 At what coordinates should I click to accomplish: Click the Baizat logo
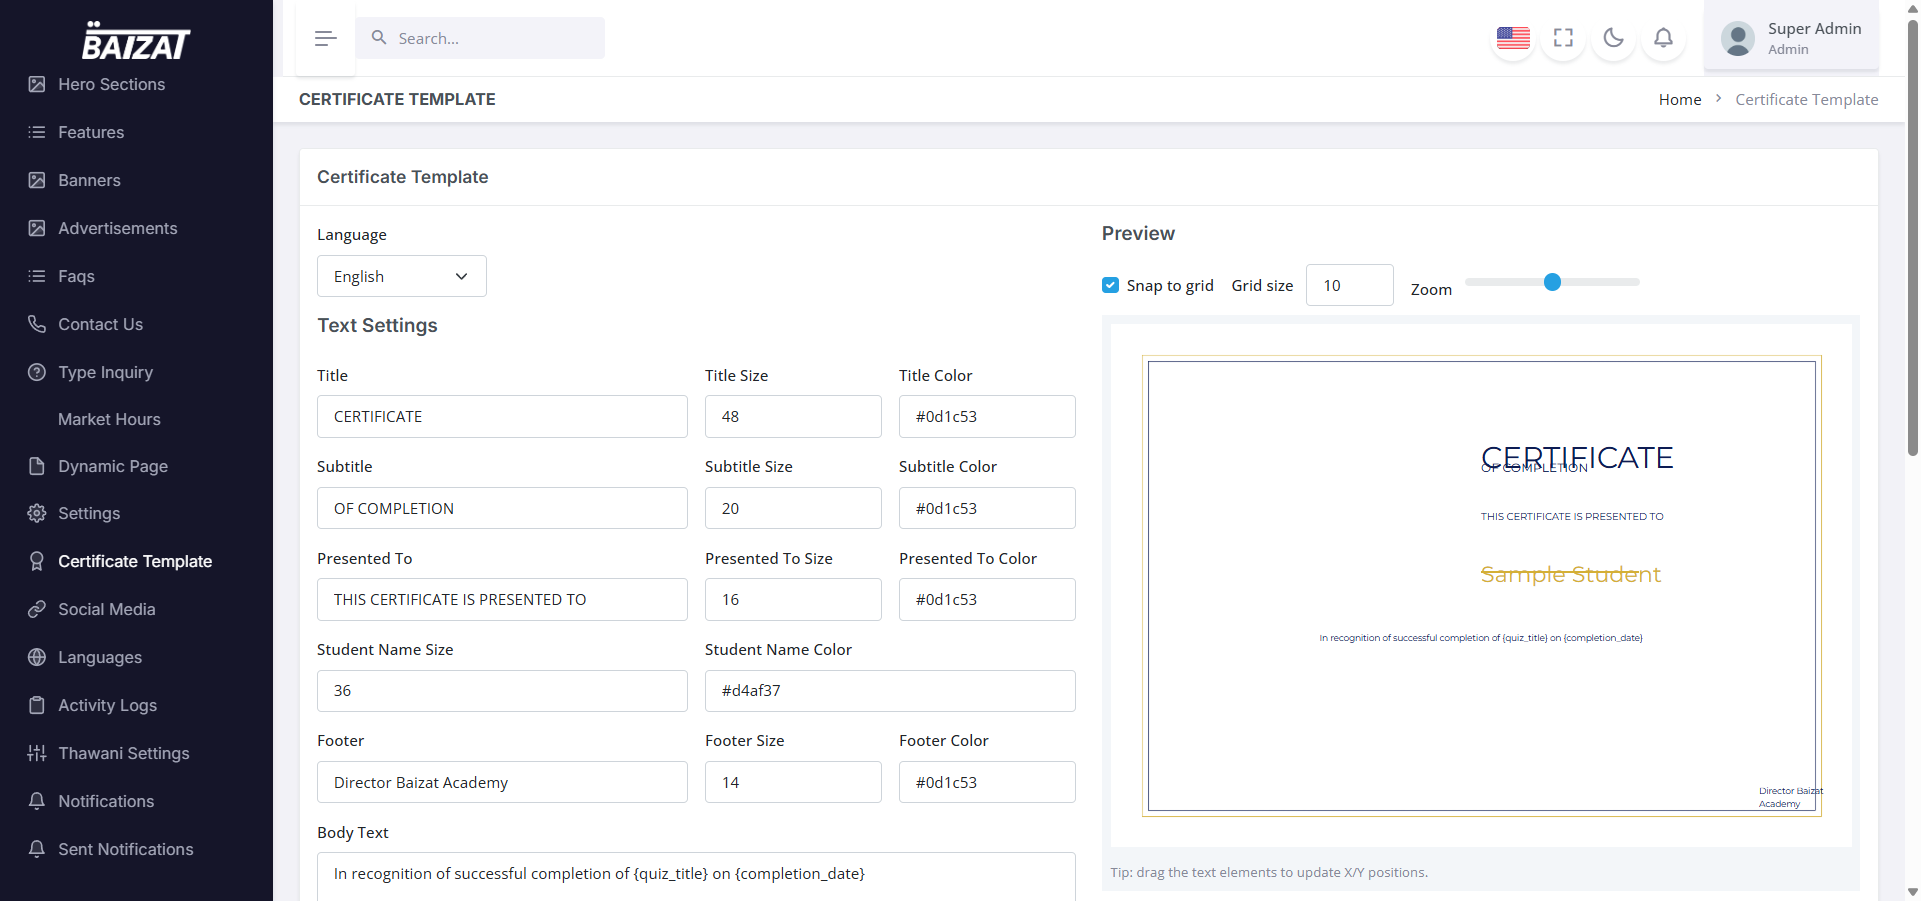click(136, 42)
